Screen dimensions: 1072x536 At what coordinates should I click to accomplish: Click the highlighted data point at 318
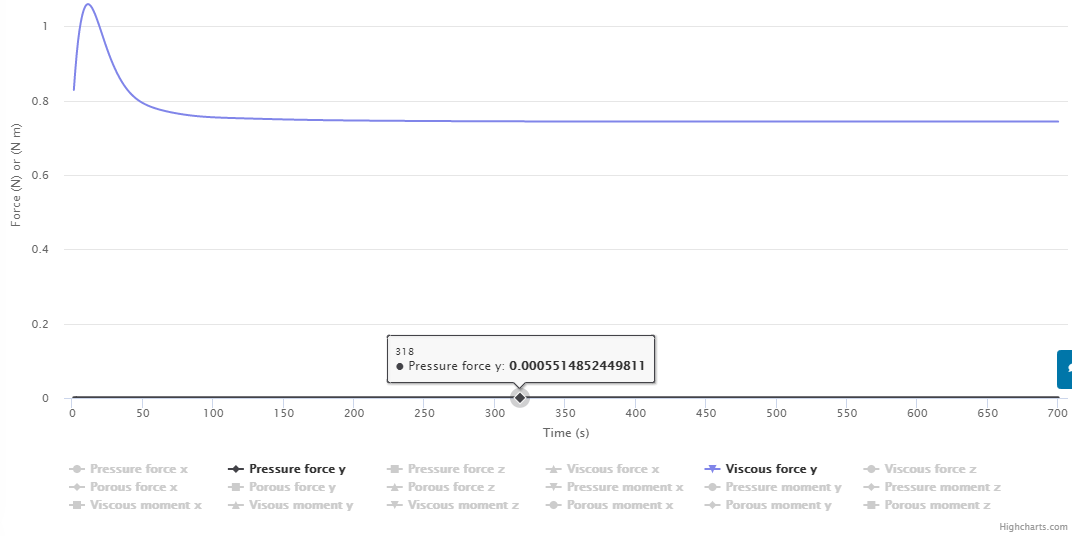[x=520, y=398]
